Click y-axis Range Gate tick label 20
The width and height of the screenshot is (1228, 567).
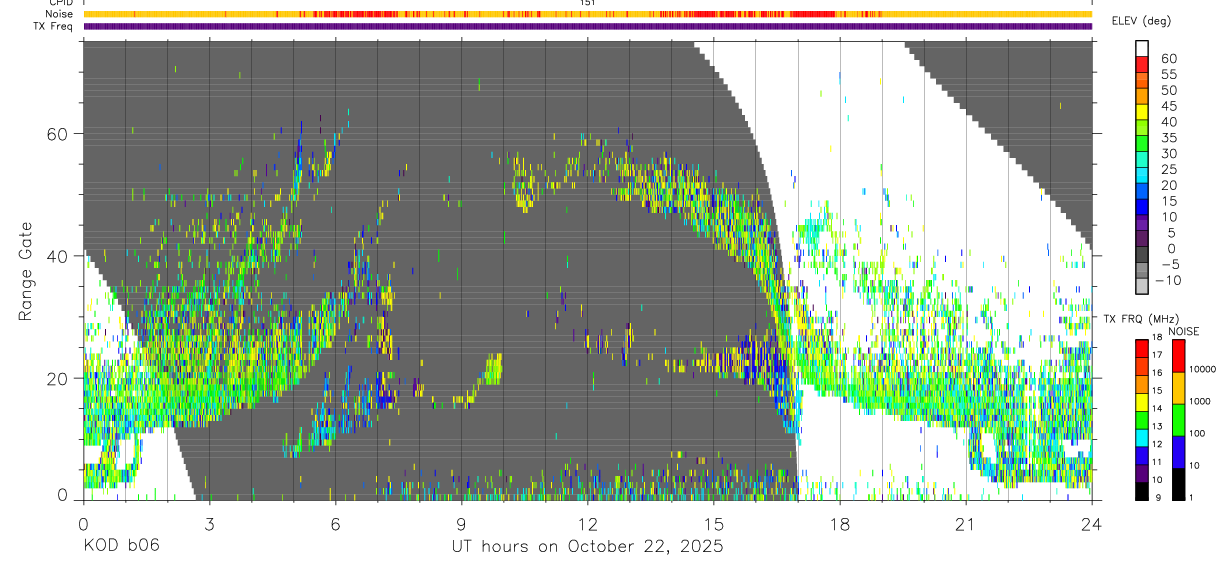(57, 378)
